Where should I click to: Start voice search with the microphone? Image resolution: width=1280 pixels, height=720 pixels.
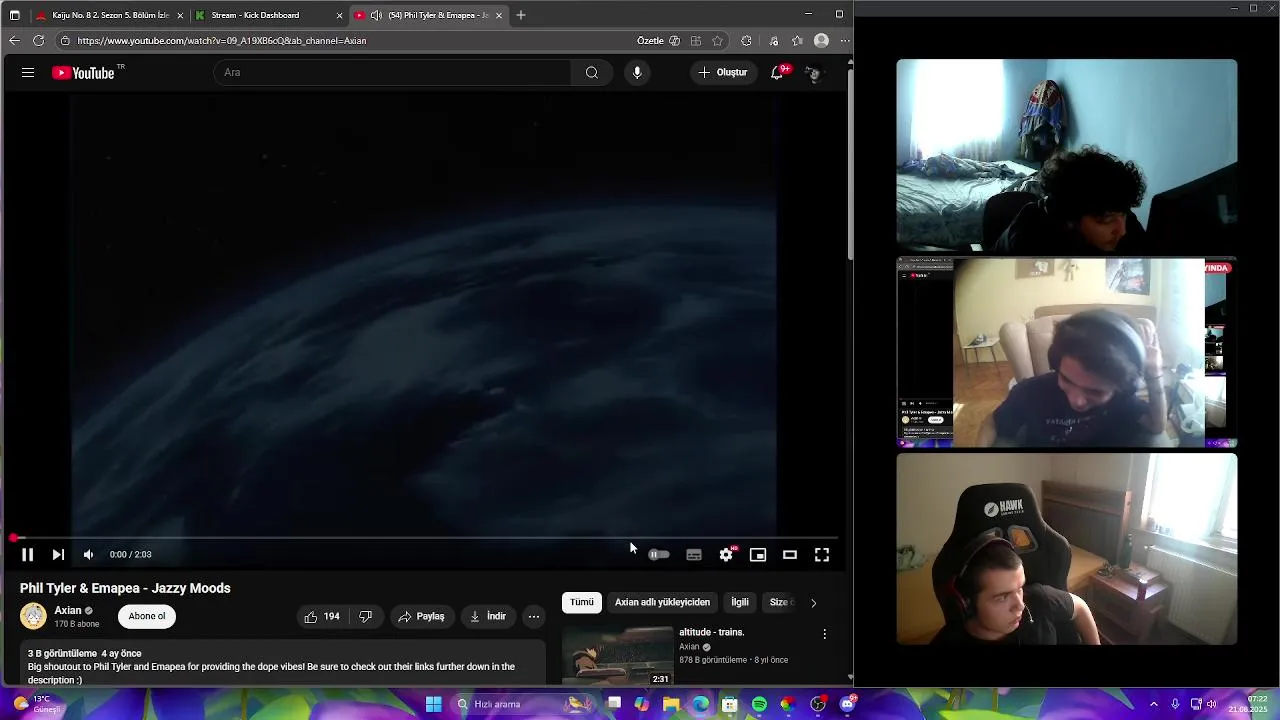click(637, 72)
